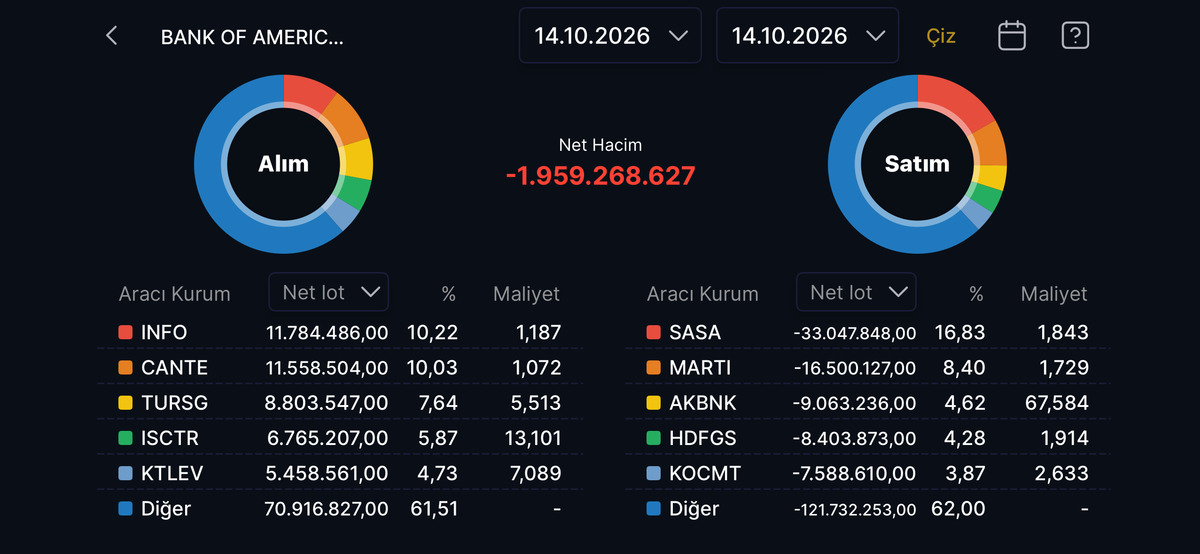Go back using the left arrow icon
Screen dimensions: 1200x554
click(112, 36)
